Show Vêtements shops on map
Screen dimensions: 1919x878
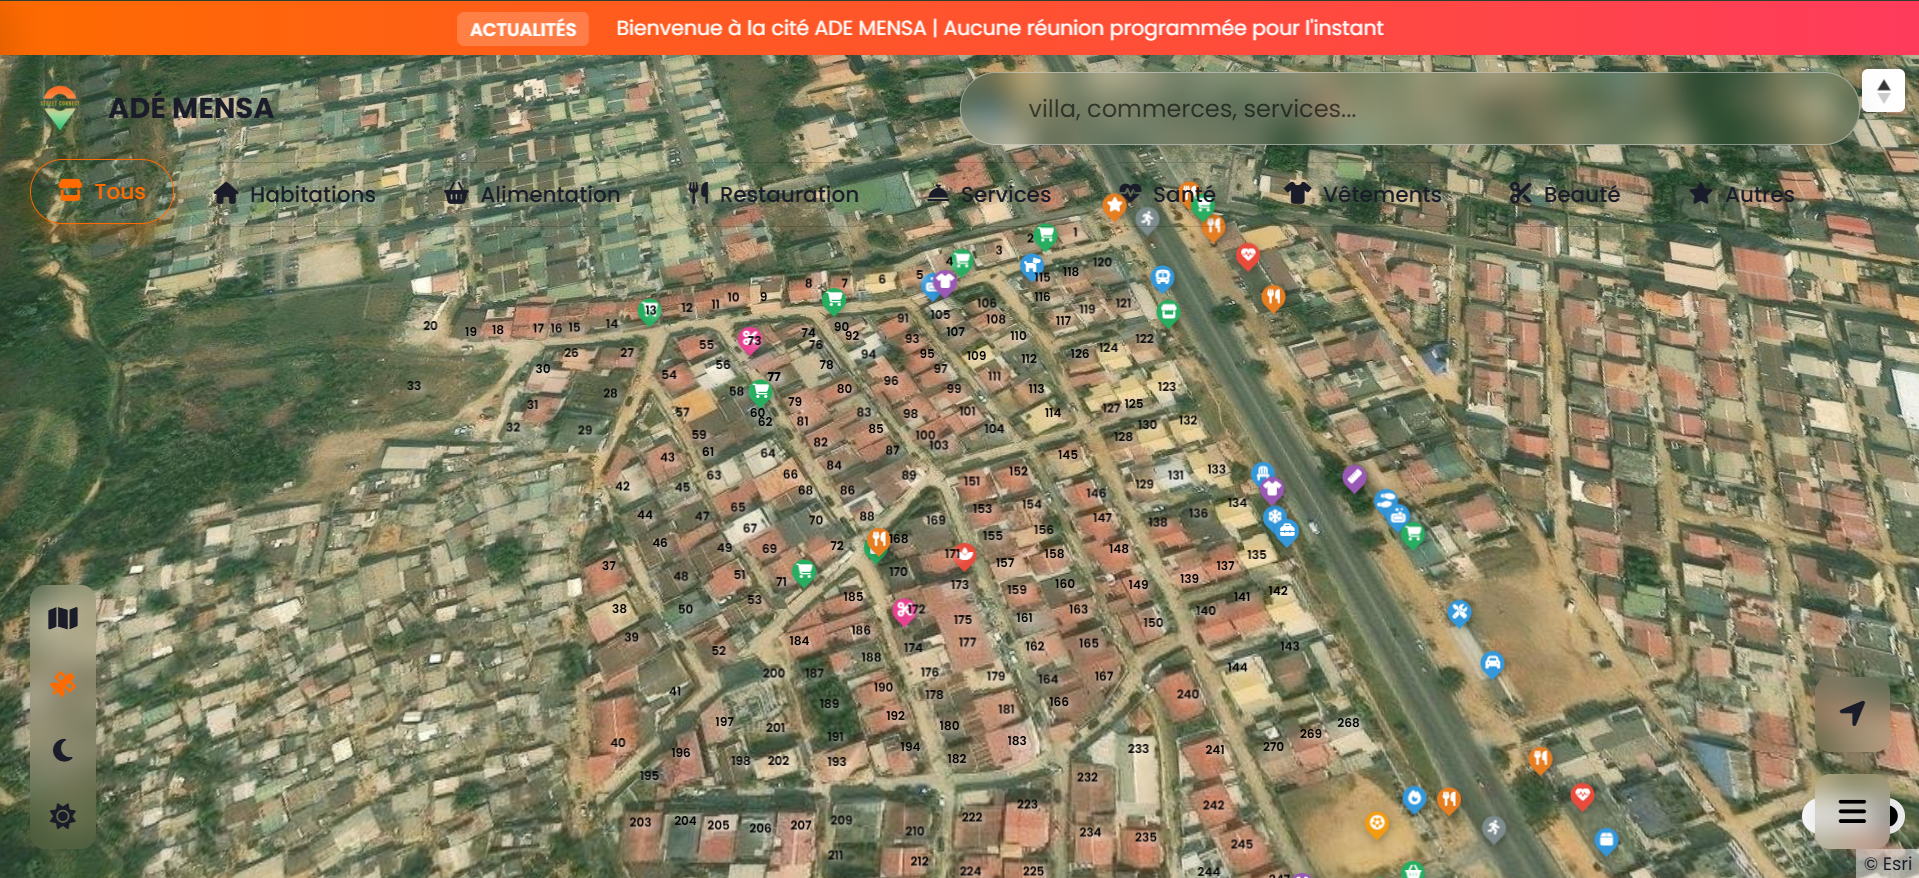[x=1365, y=194]
